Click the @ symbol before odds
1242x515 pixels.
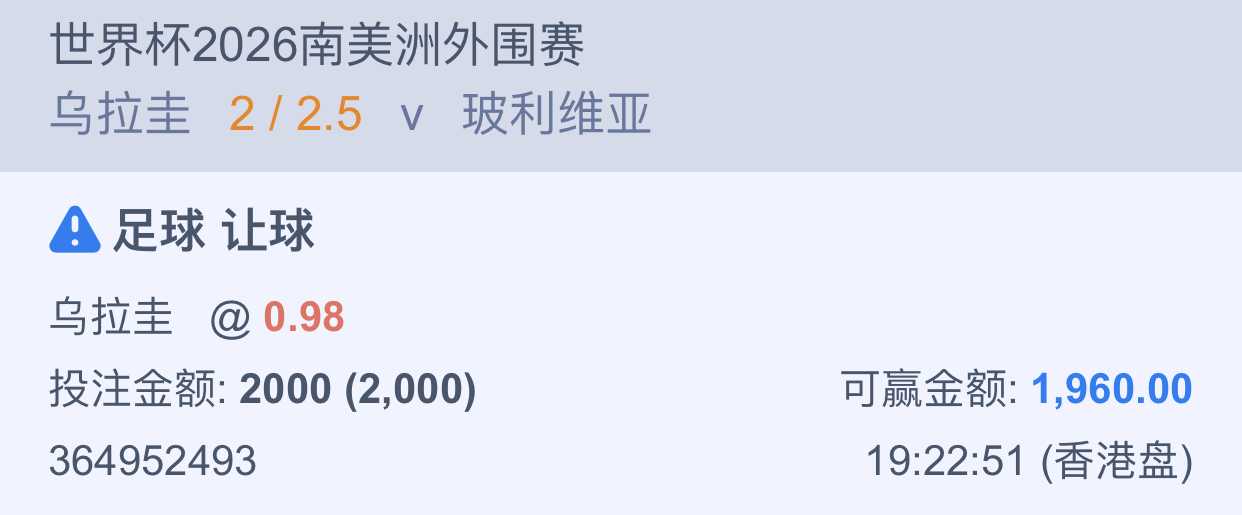pyautogui.click(x=230, y=319)
